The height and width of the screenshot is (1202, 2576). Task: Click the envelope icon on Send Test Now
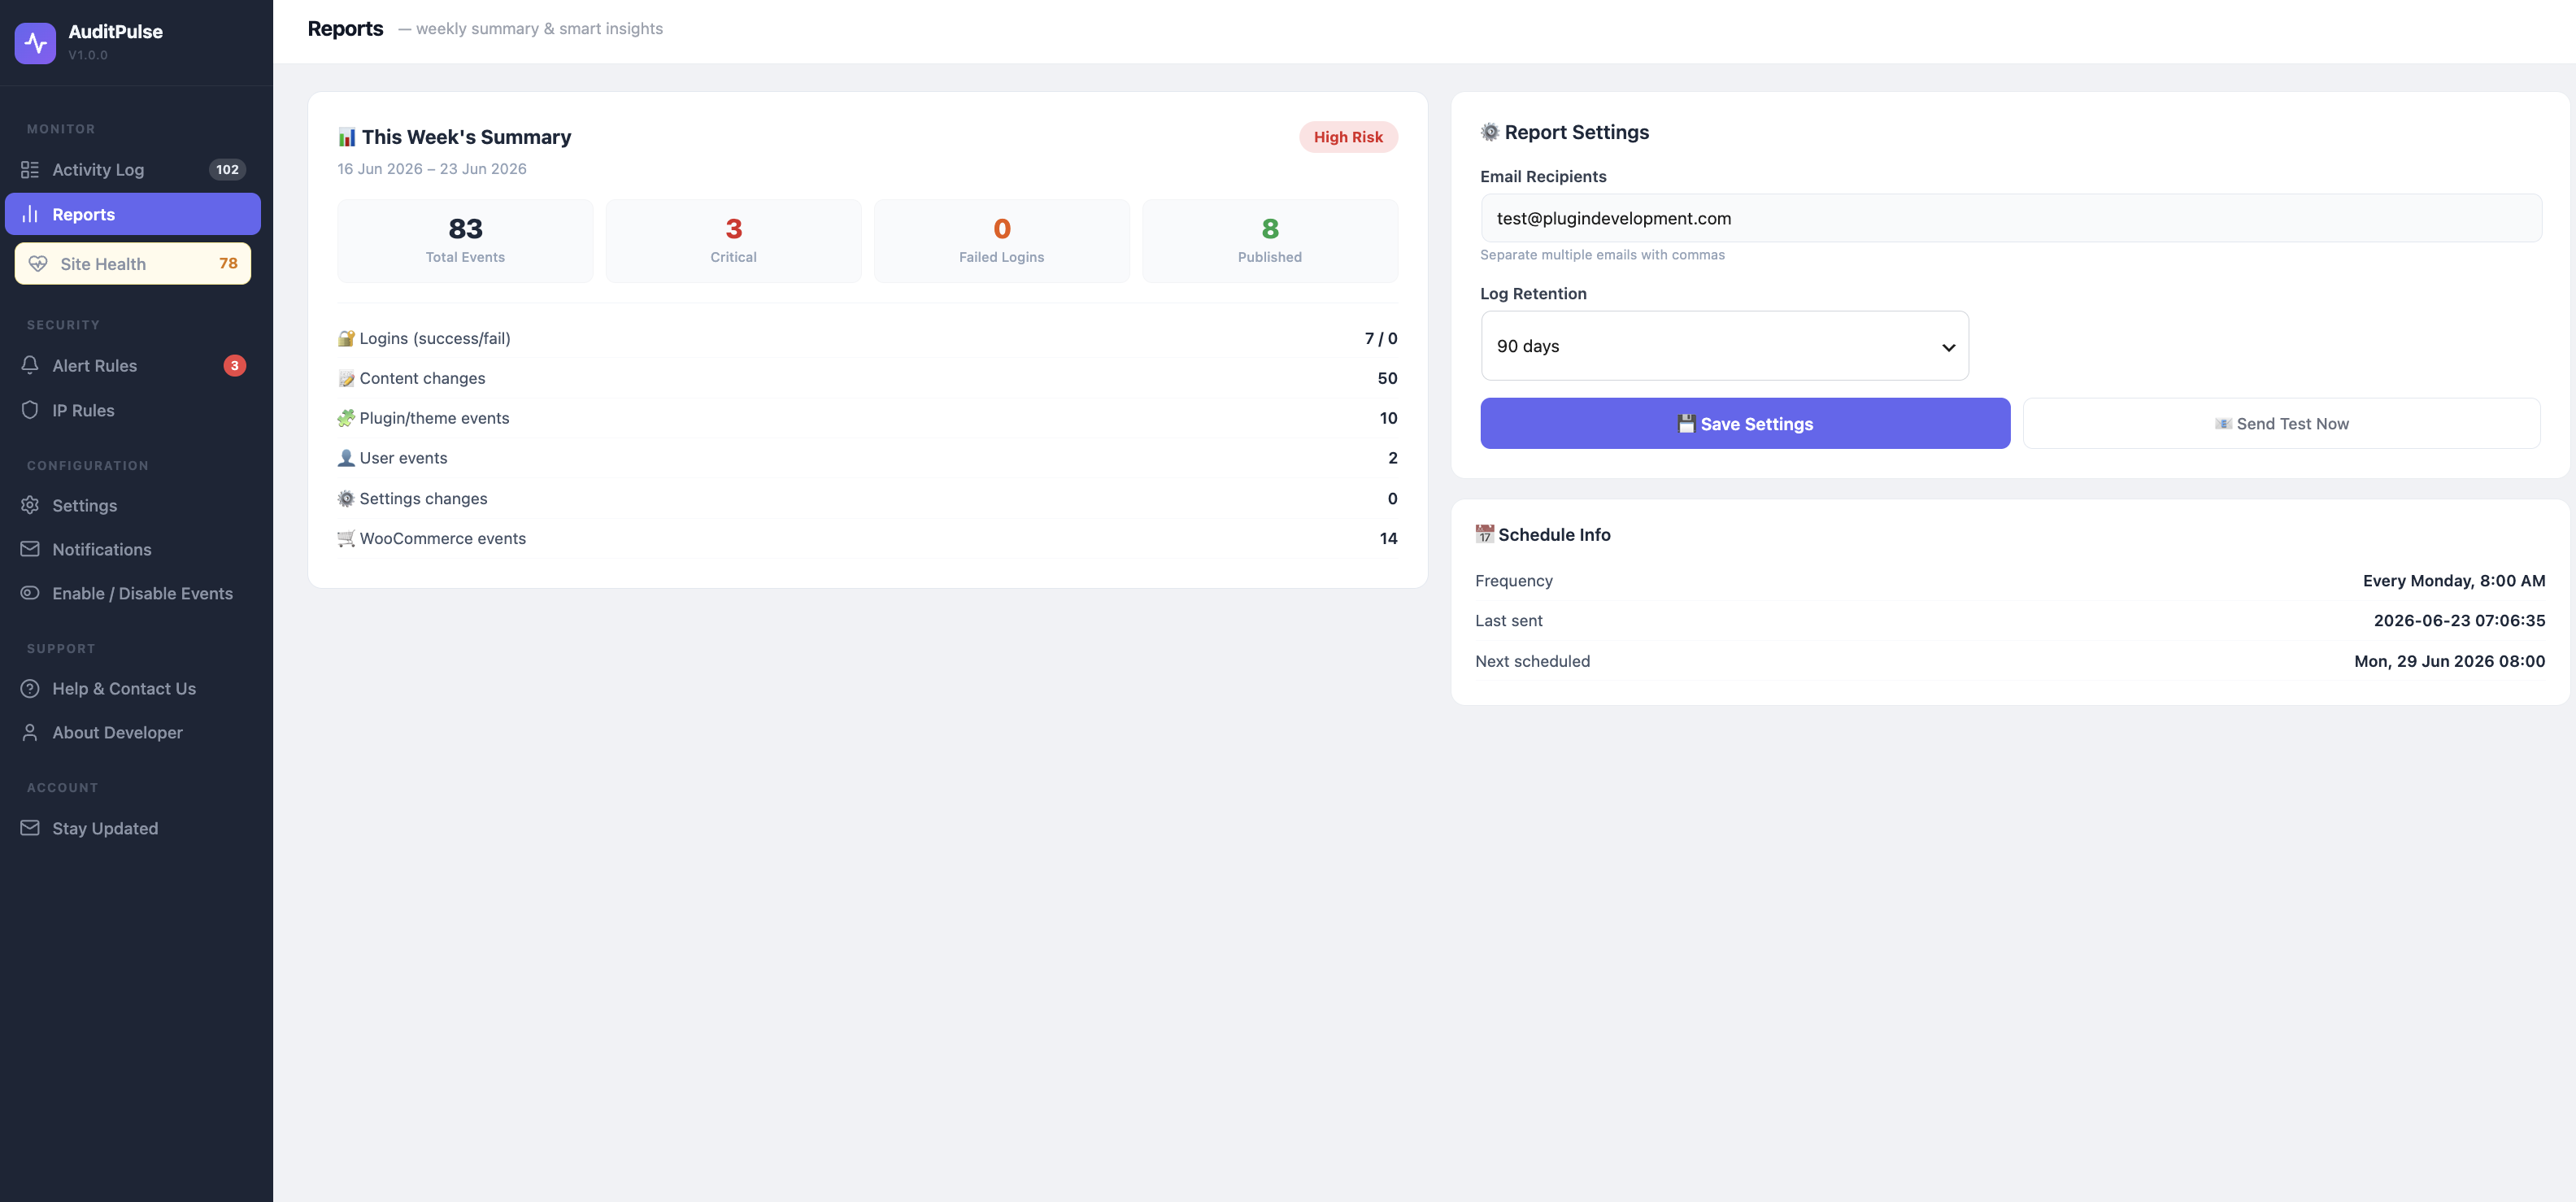[x=2223, y=424]
